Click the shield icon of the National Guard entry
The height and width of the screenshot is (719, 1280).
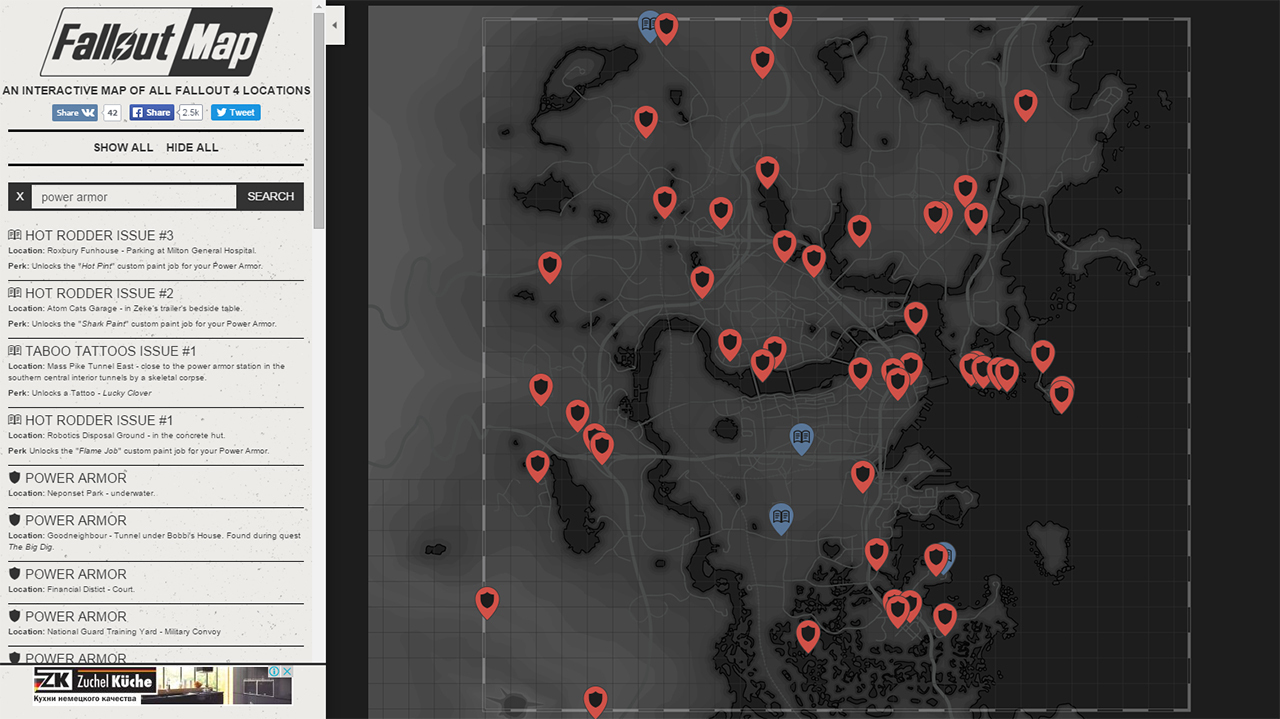tap(14, 616)
